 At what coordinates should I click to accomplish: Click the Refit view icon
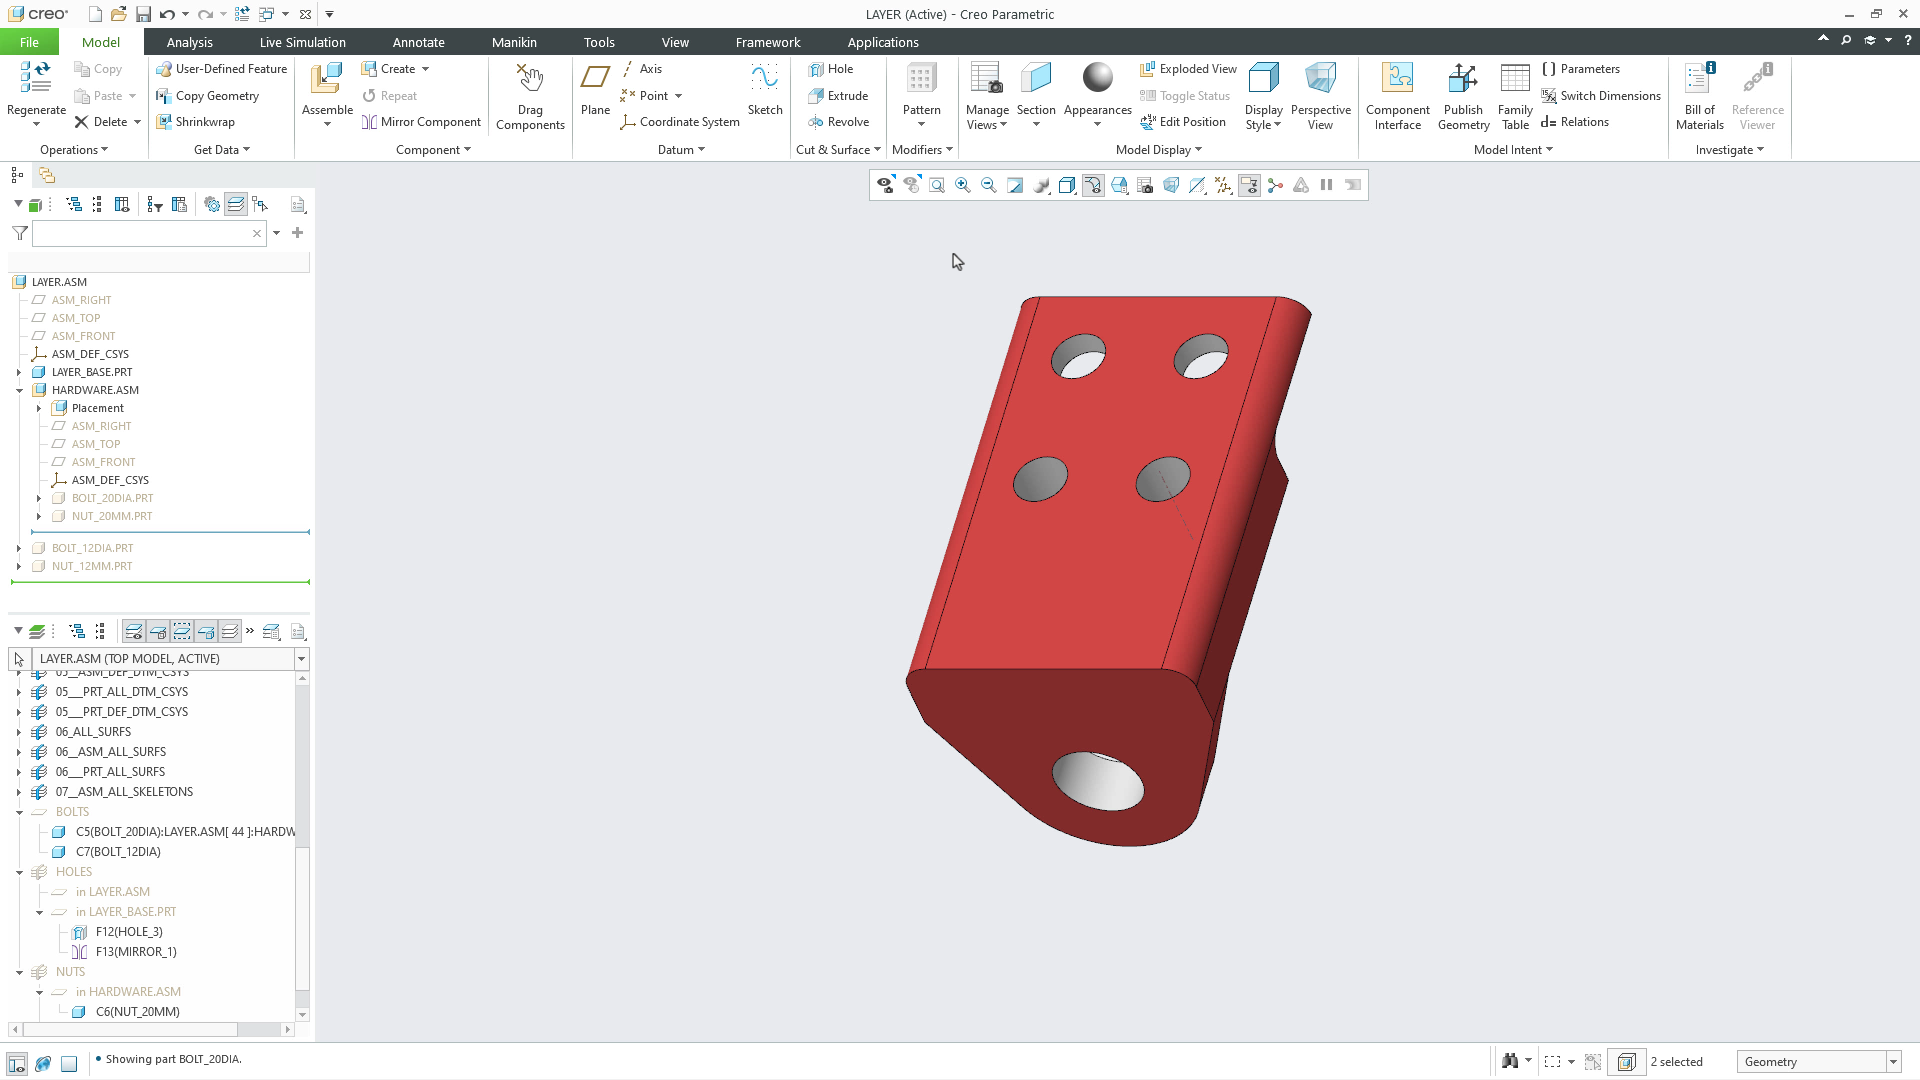[936, 185]
